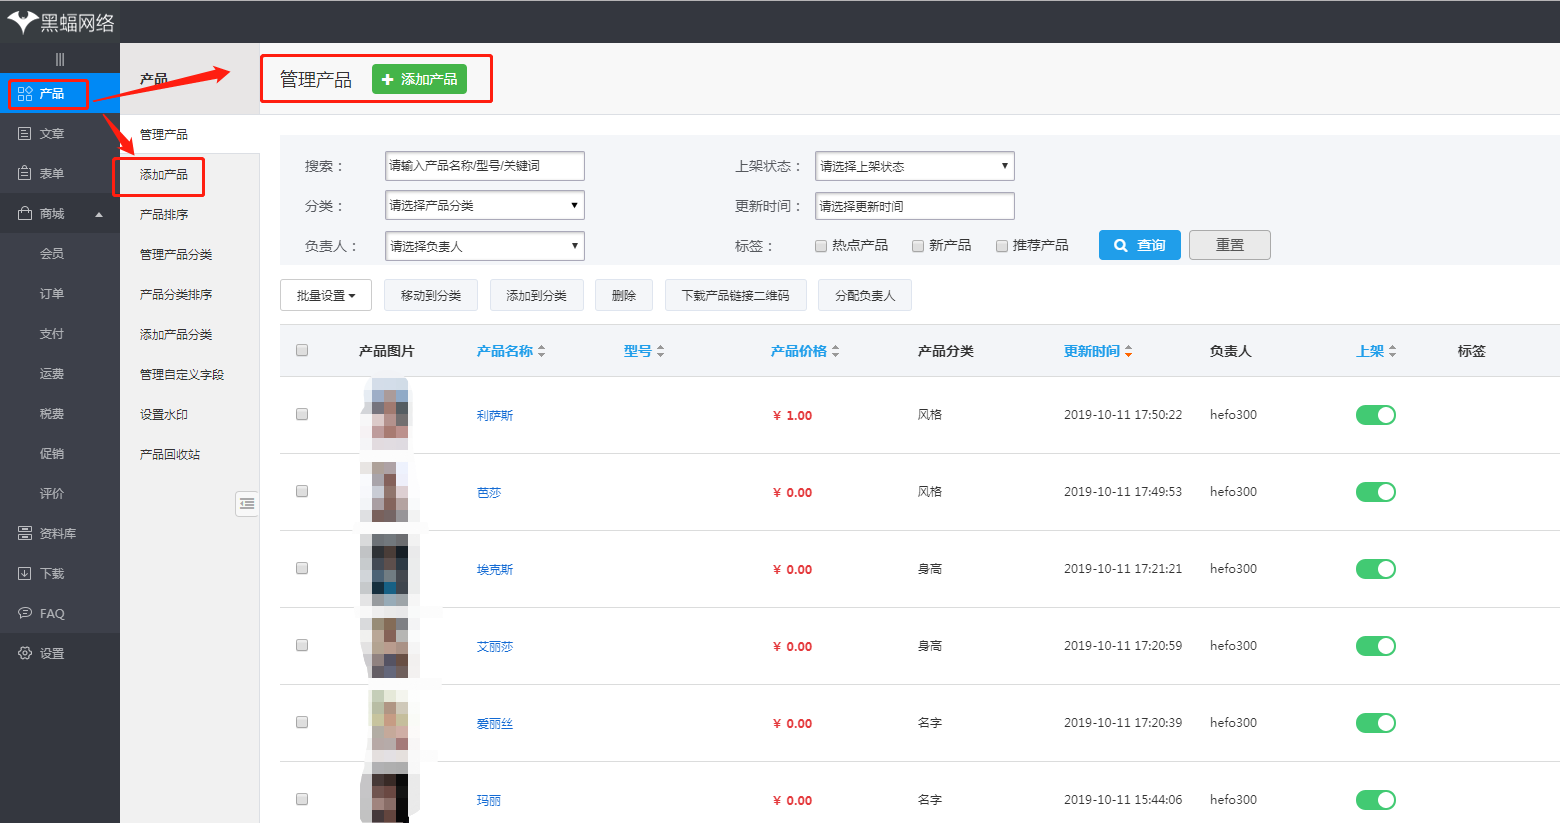This screenshot has height=823, width=1560.
Task: Click the green 添加产品 button
Action: pyautogui.click(x=419, y=78)
